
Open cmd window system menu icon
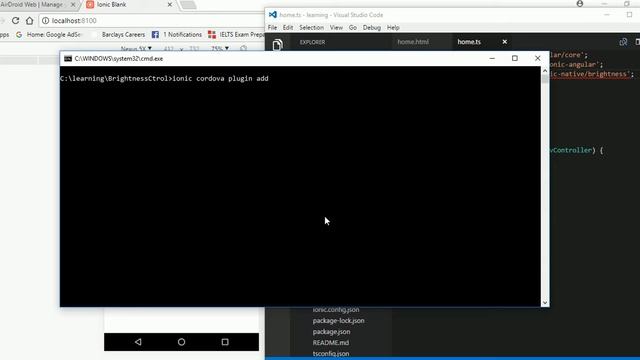coord(68,59)
